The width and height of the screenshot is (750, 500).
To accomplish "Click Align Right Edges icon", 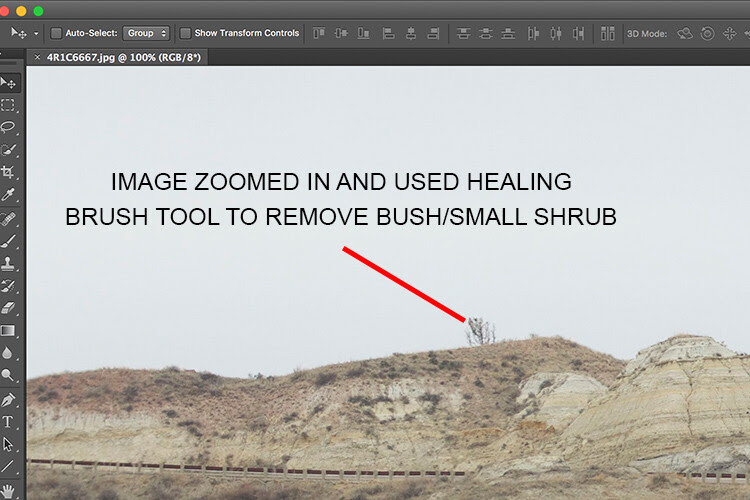I will coord(433,33).
